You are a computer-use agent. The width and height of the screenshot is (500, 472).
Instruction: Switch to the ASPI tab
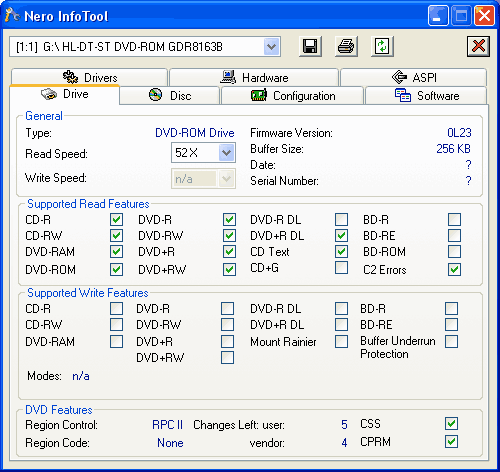[x=413, y=77]
